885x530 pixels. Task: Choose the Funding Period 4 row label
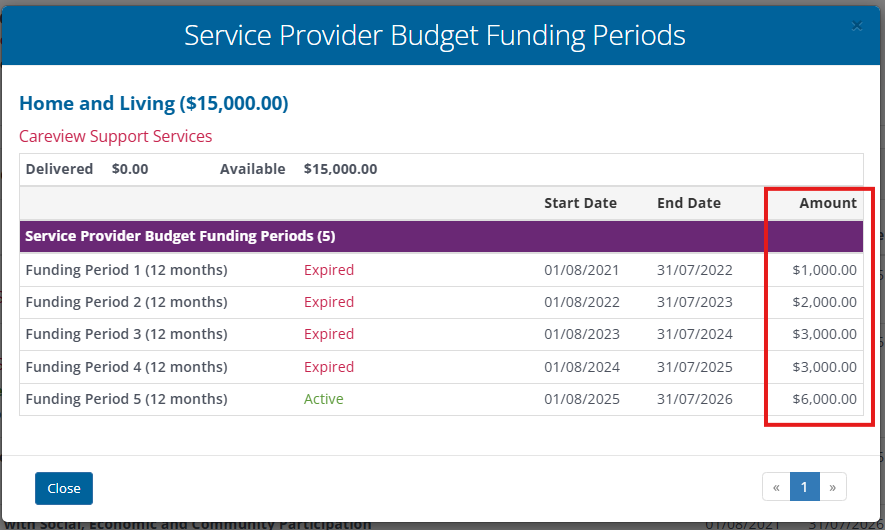pos(126,367)
